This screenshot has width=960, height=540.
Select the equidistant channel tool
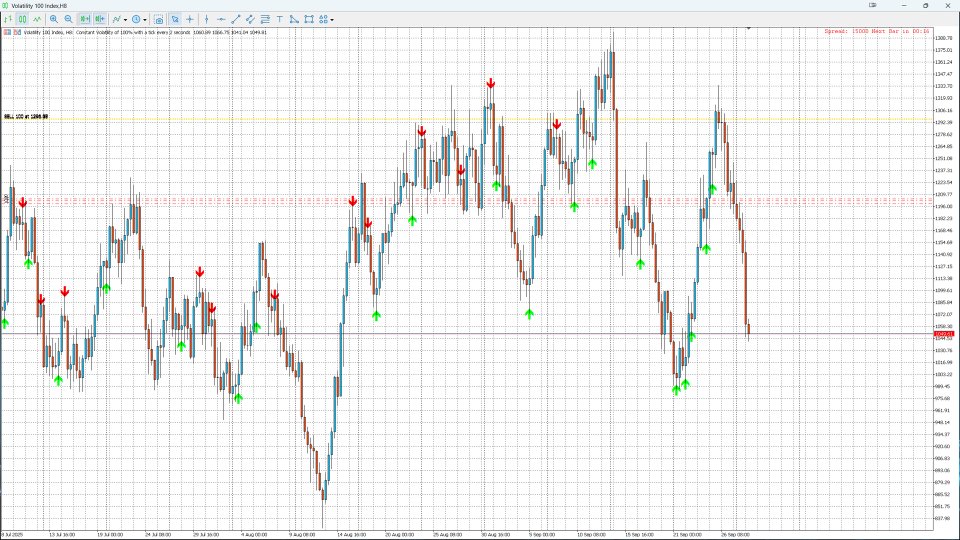coord(250,19)
